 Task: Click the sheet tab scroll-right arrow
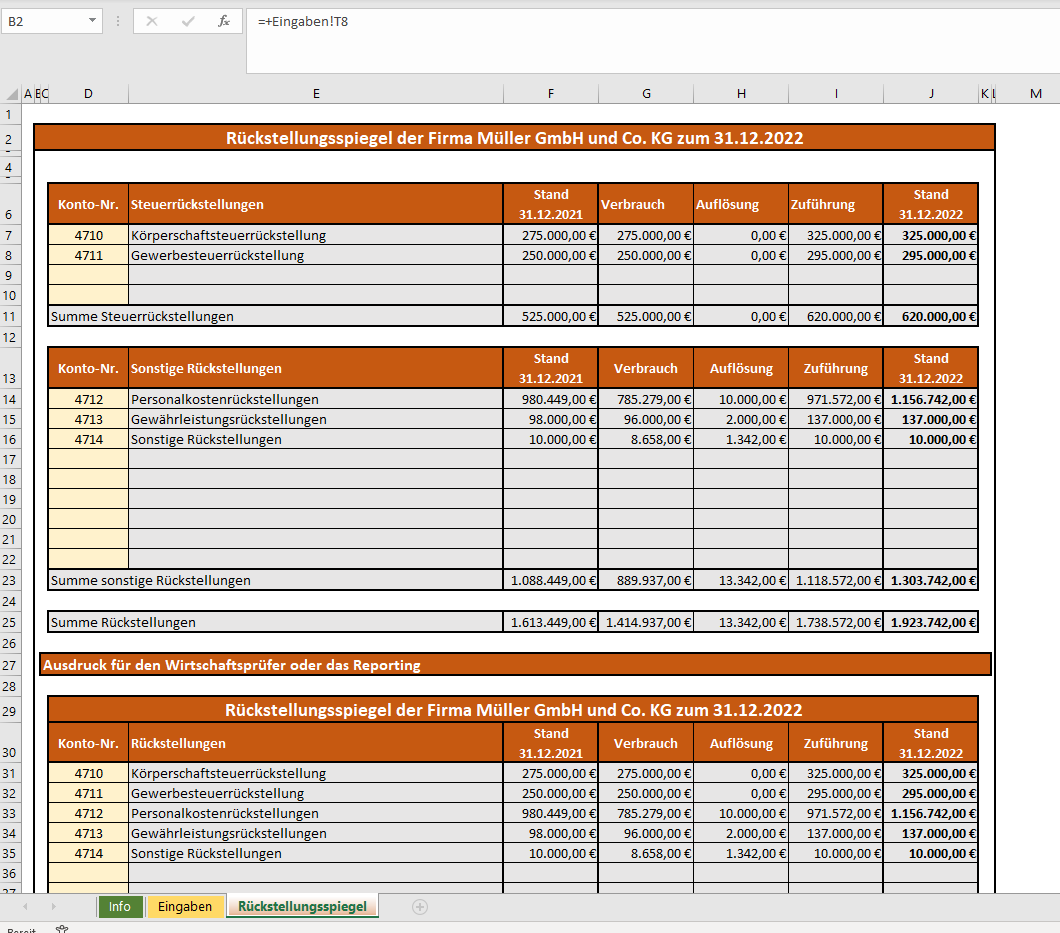pos(53,907)
